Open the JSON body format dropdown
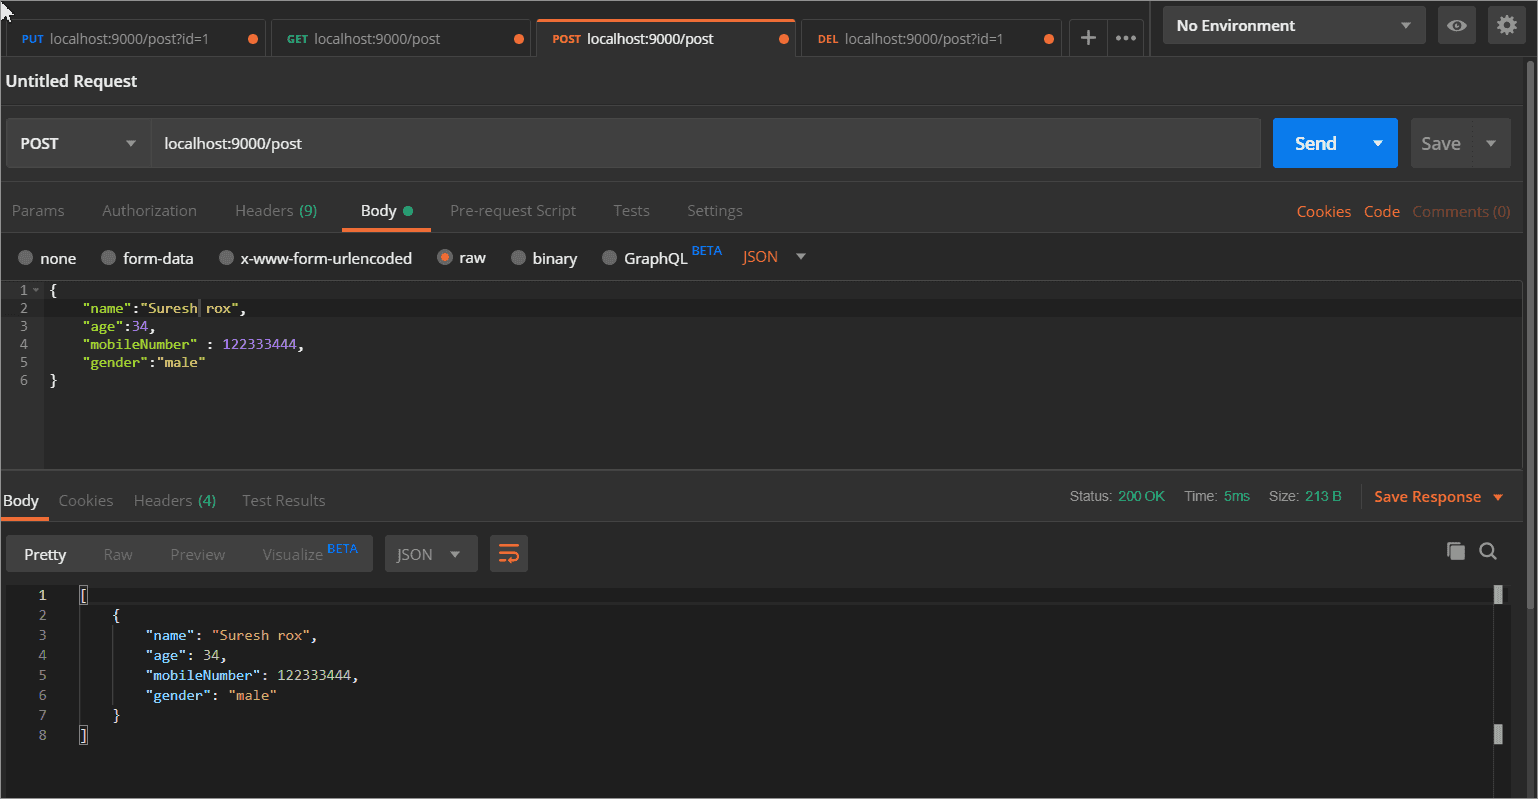 click(x=774, y=257)
